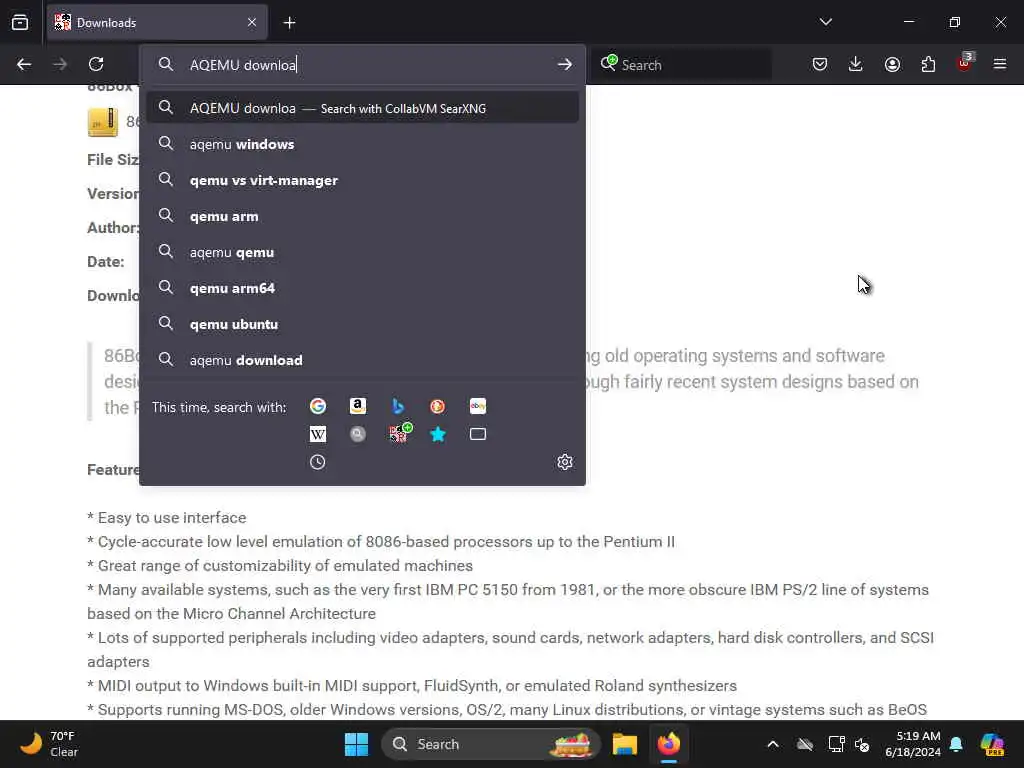Screen dimensions: 1024x768
Task: Click the uBlock Origin extension icon
Action: pyautogui.click(x=965, y=63)
